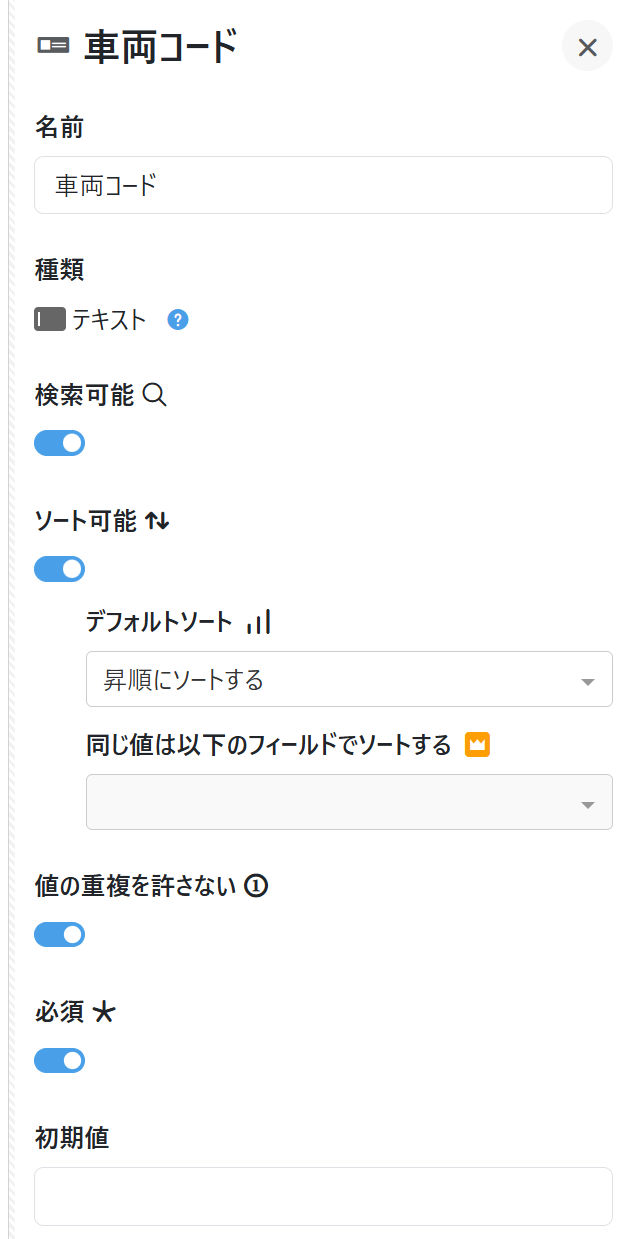
Task: Click the bar chart icon beside デフォルトソート
Action: (x=259, y=622)
